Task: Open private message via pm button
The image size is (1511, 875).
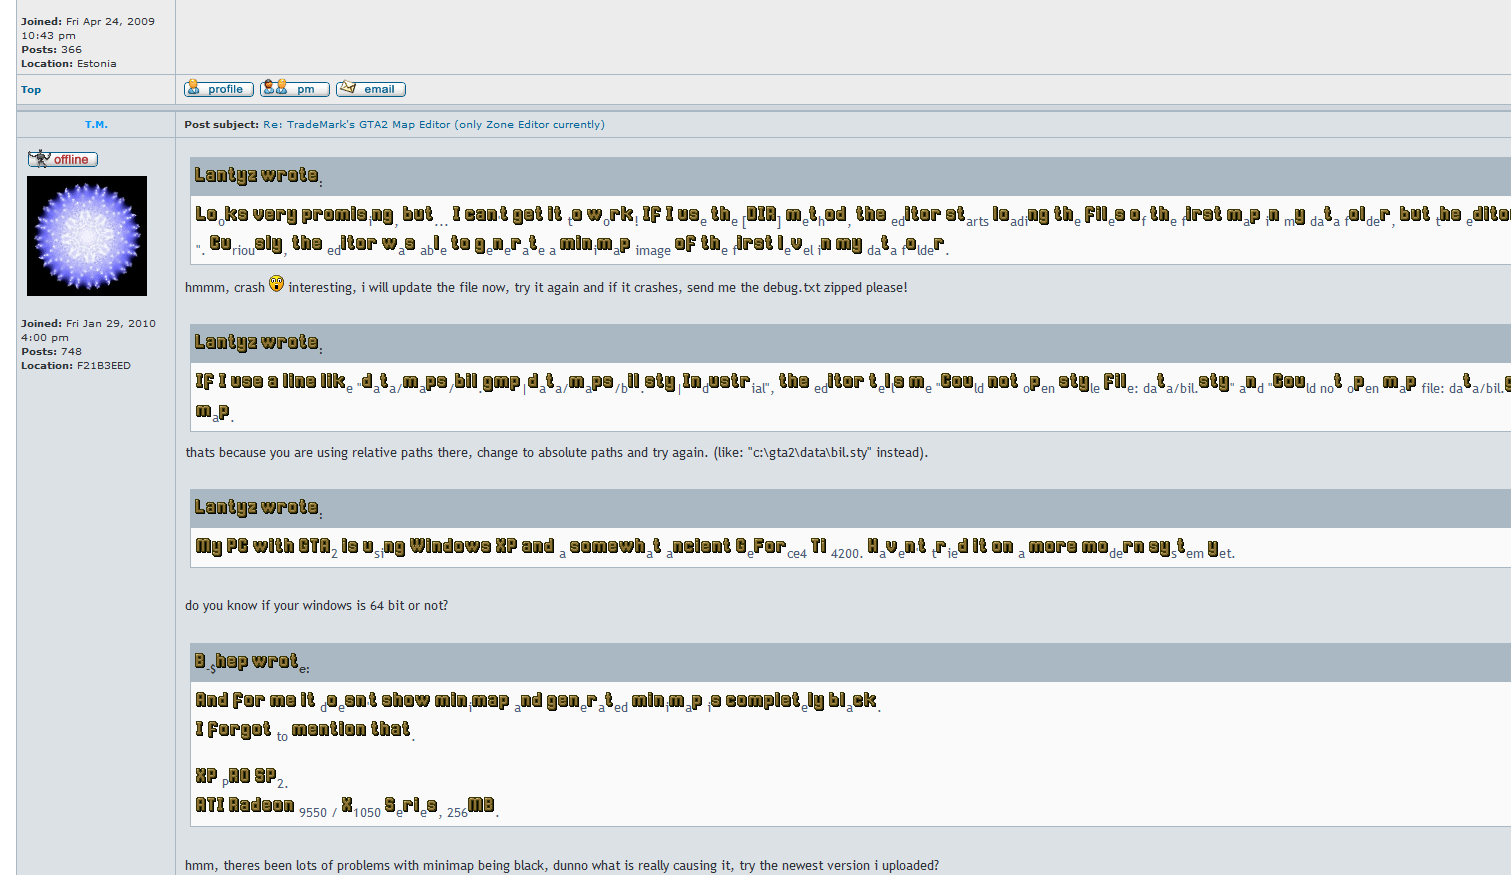Action: 294,89
